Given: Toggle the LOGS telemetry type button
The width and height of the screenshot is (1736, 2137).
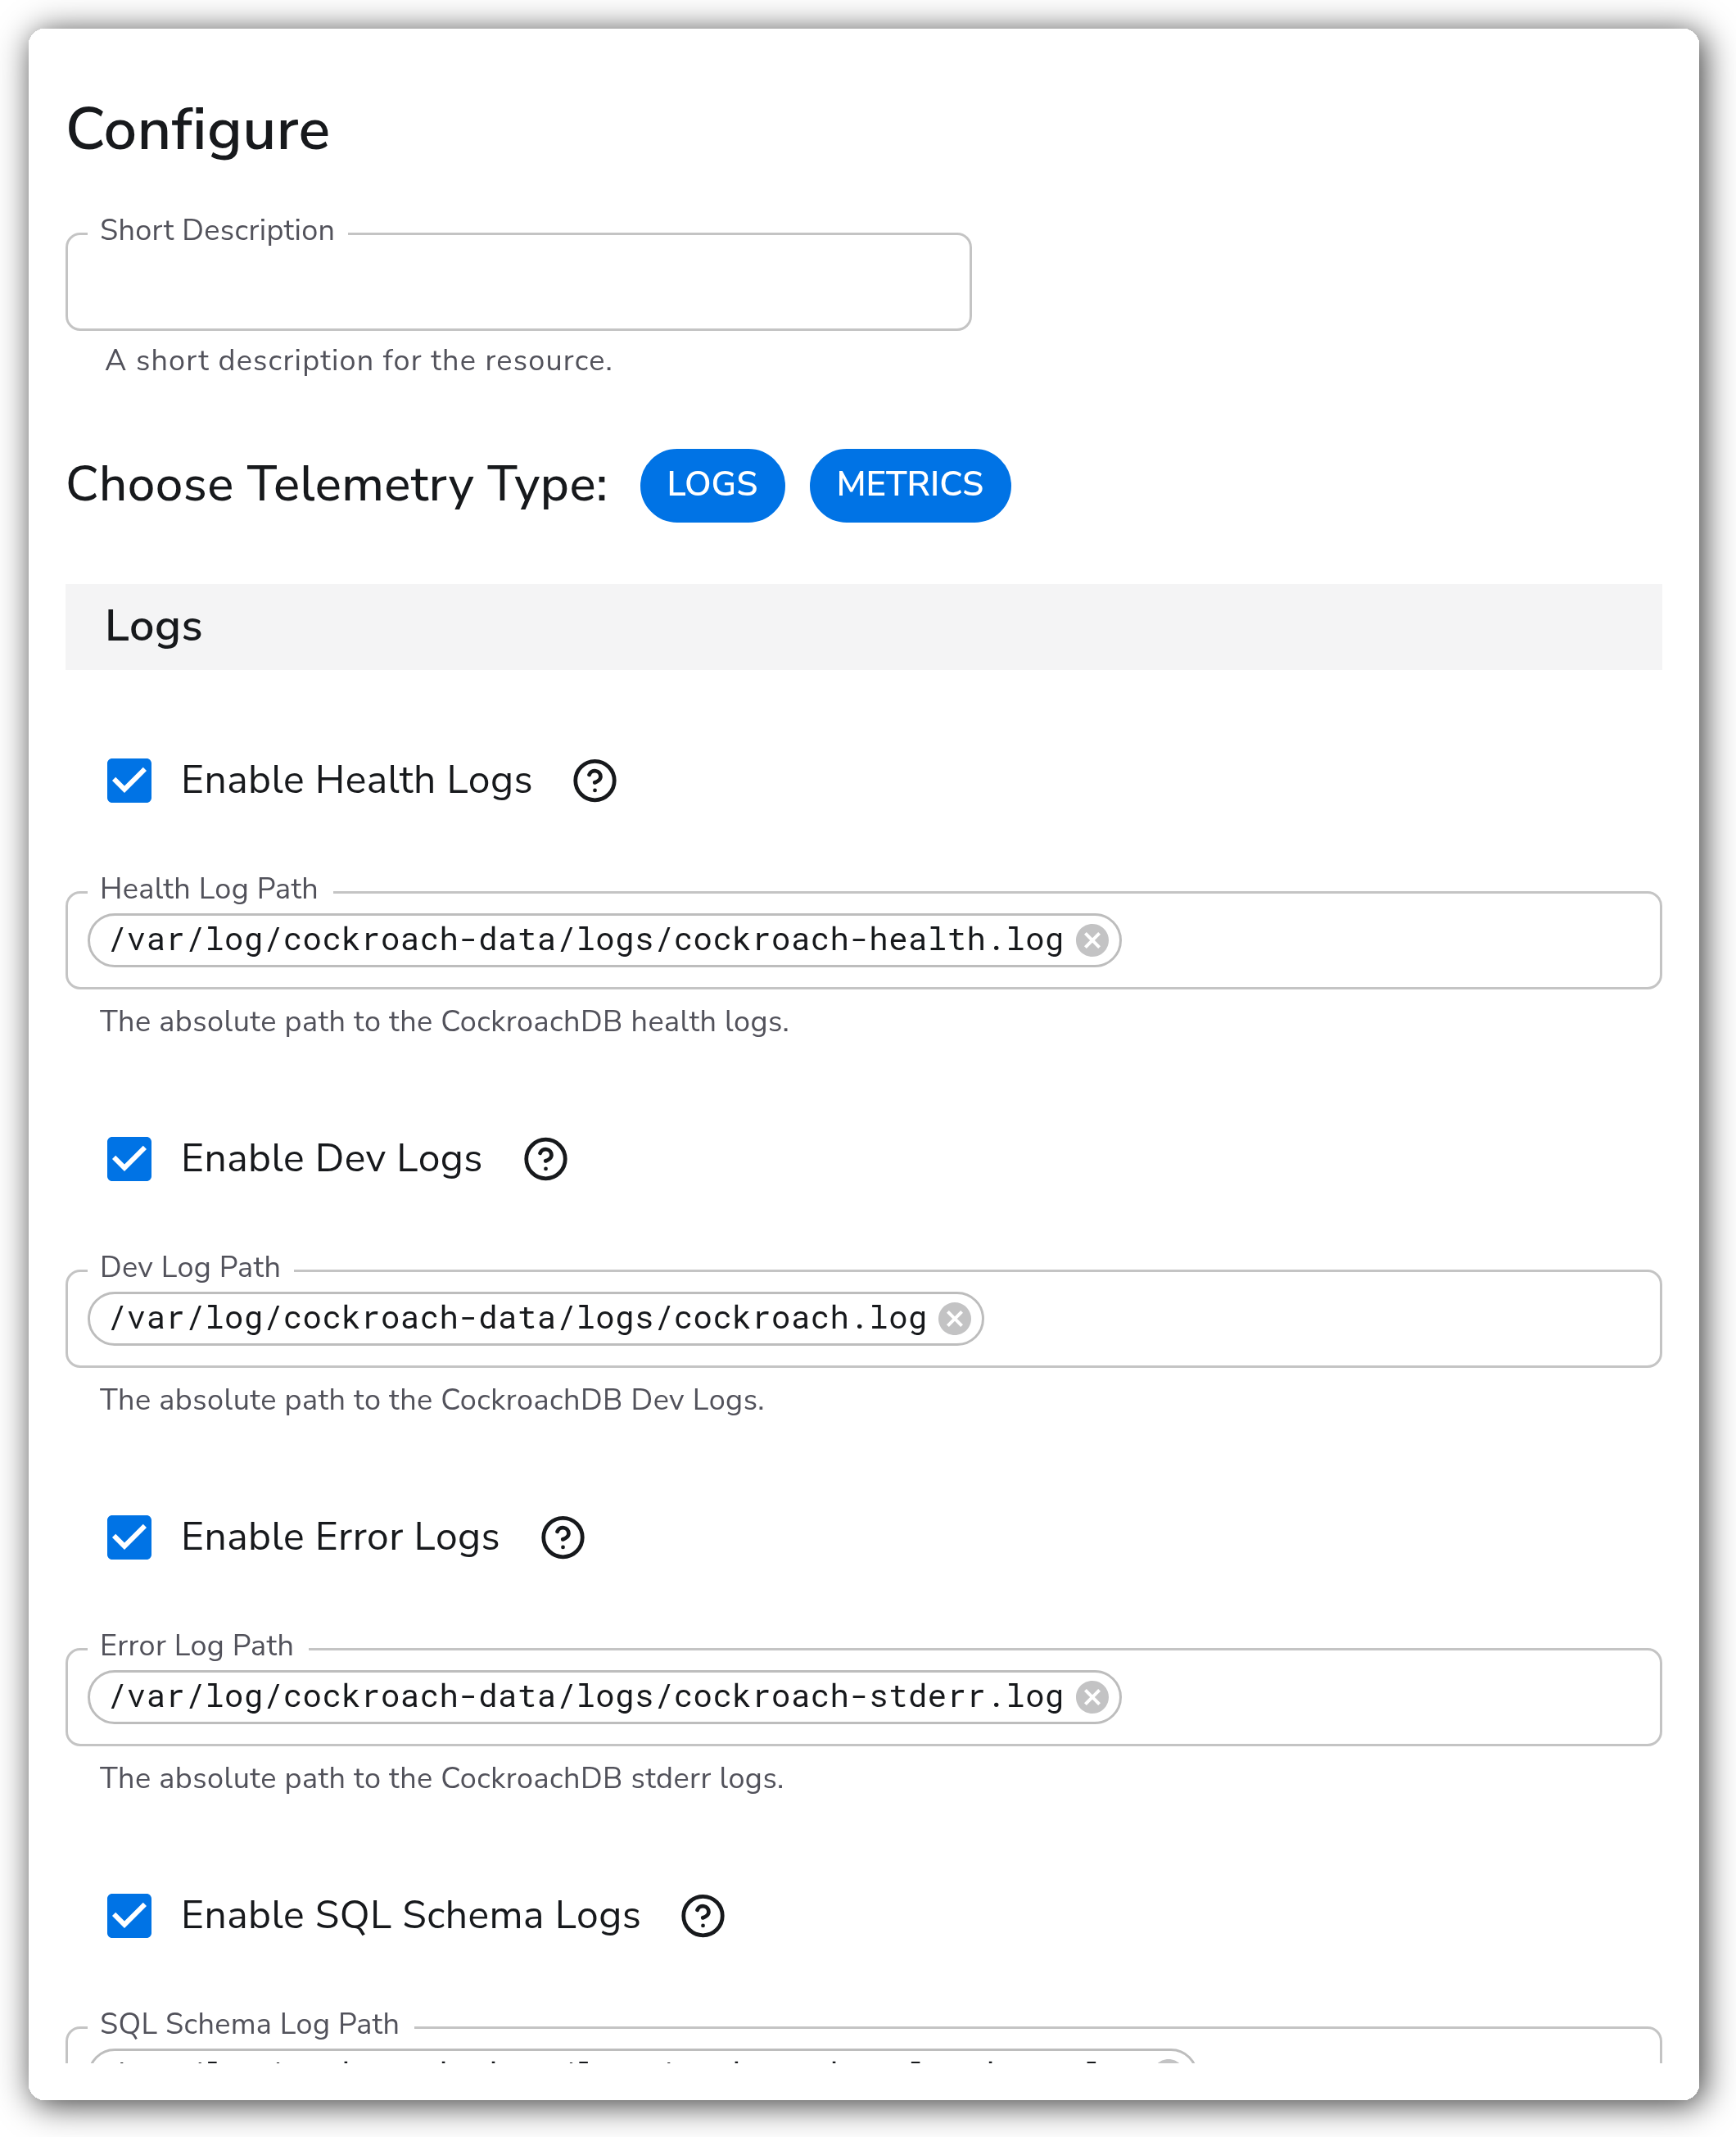Looking at the screenshot, I should point(712,485).
